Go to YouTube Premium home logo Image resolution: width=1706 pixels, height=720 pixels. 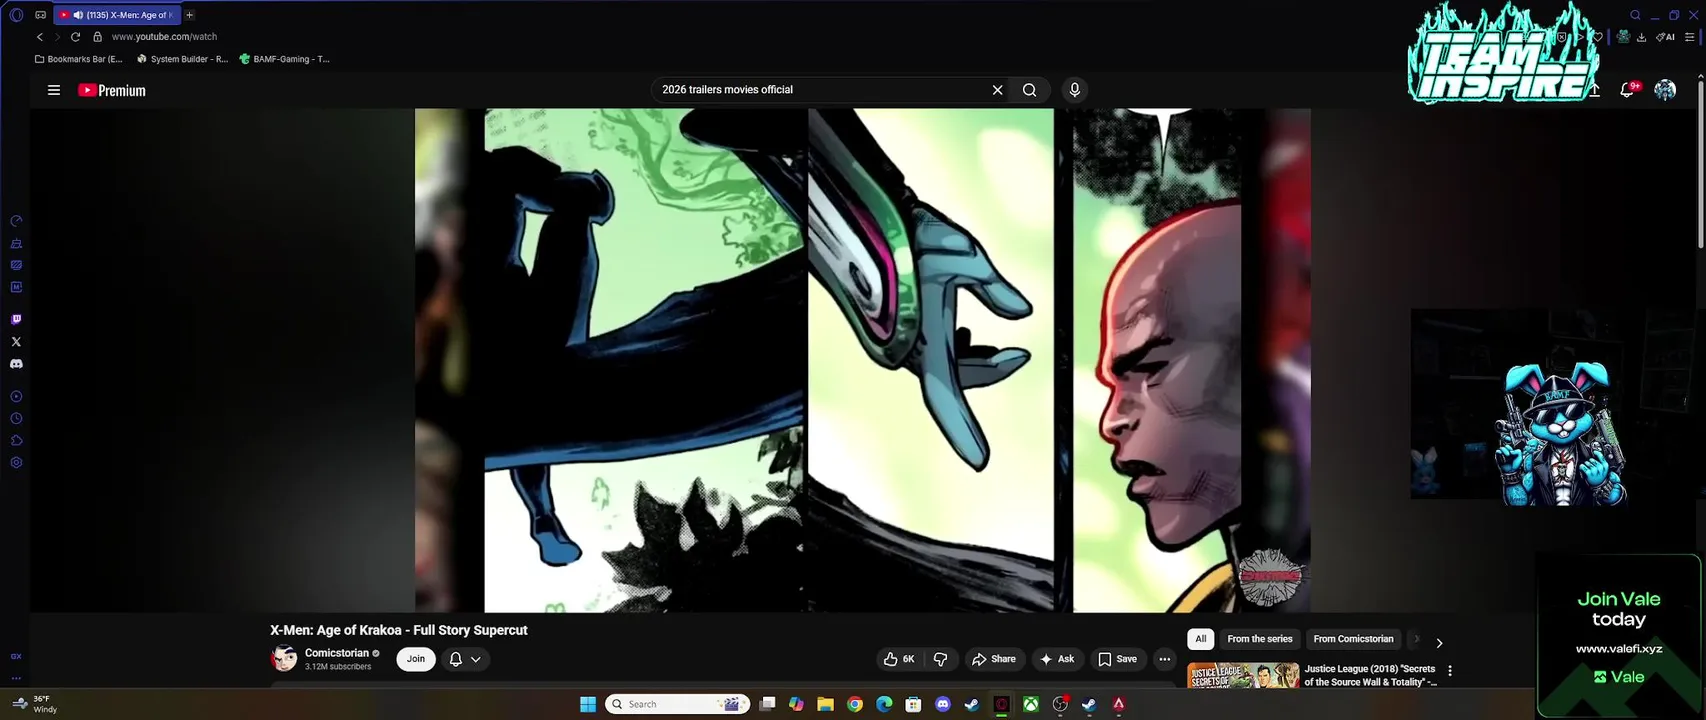click(x=112, y=90)
